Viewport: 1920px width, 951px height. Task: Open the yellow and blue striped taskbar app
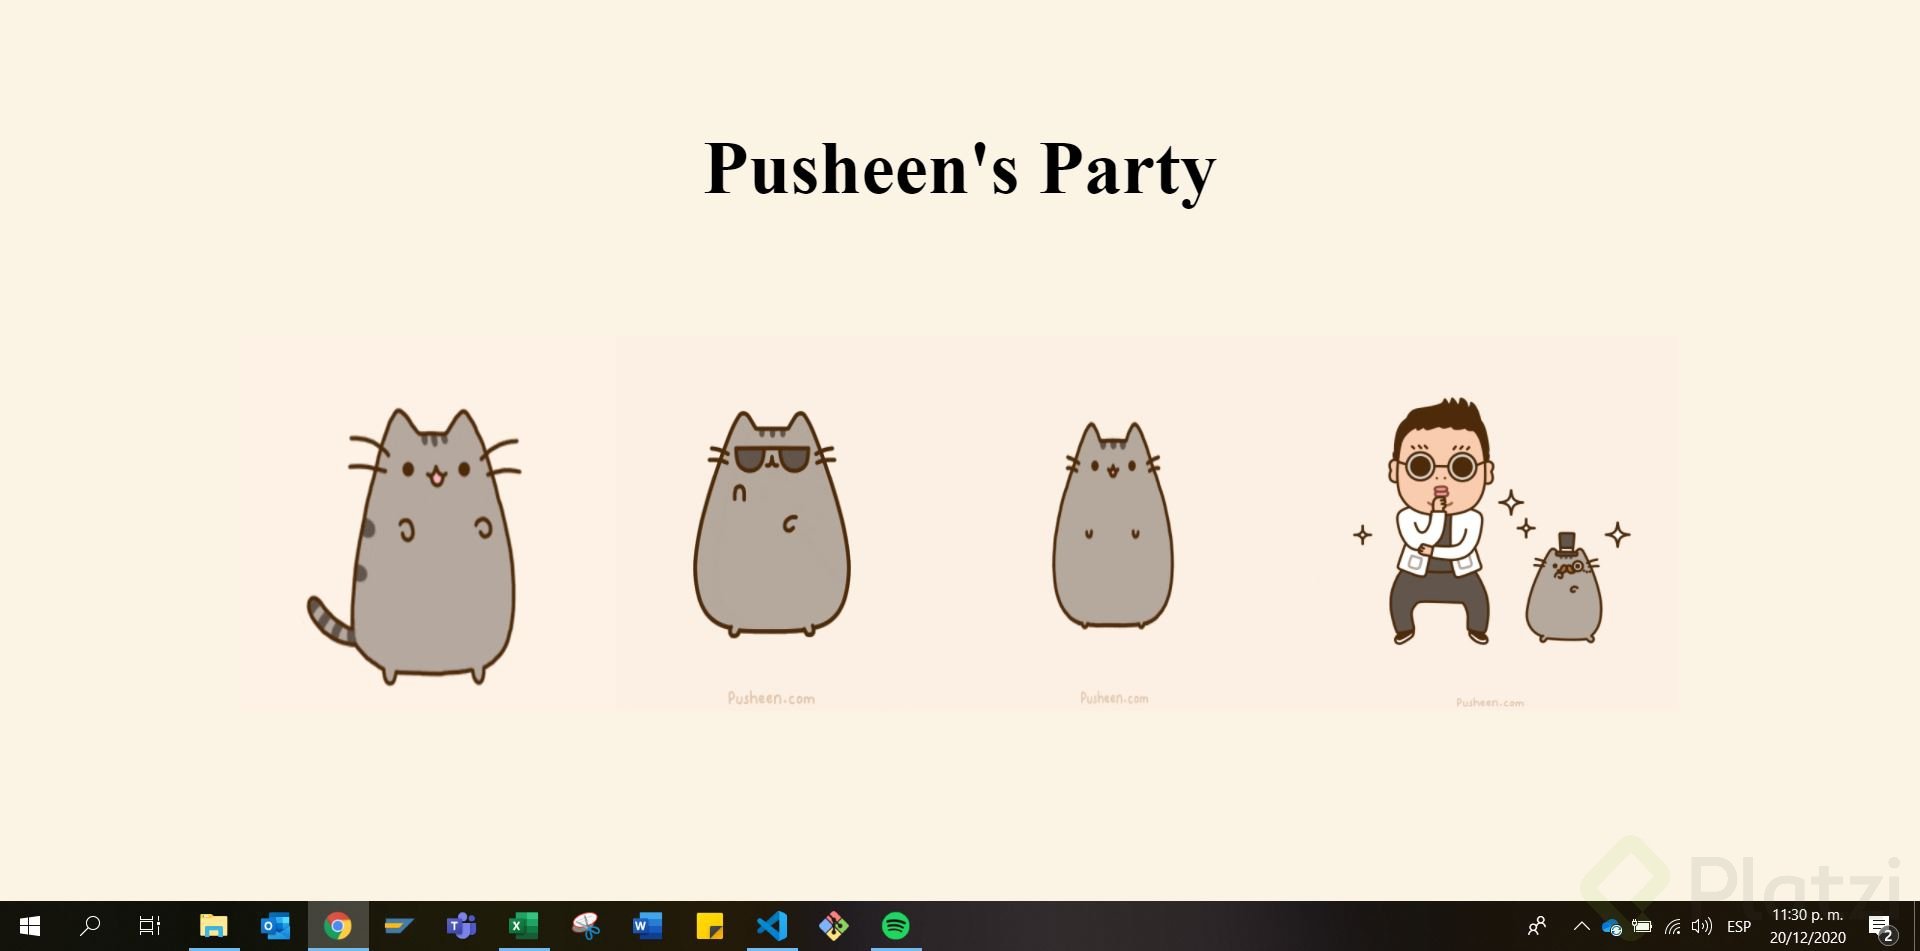[x=399, y=926]
